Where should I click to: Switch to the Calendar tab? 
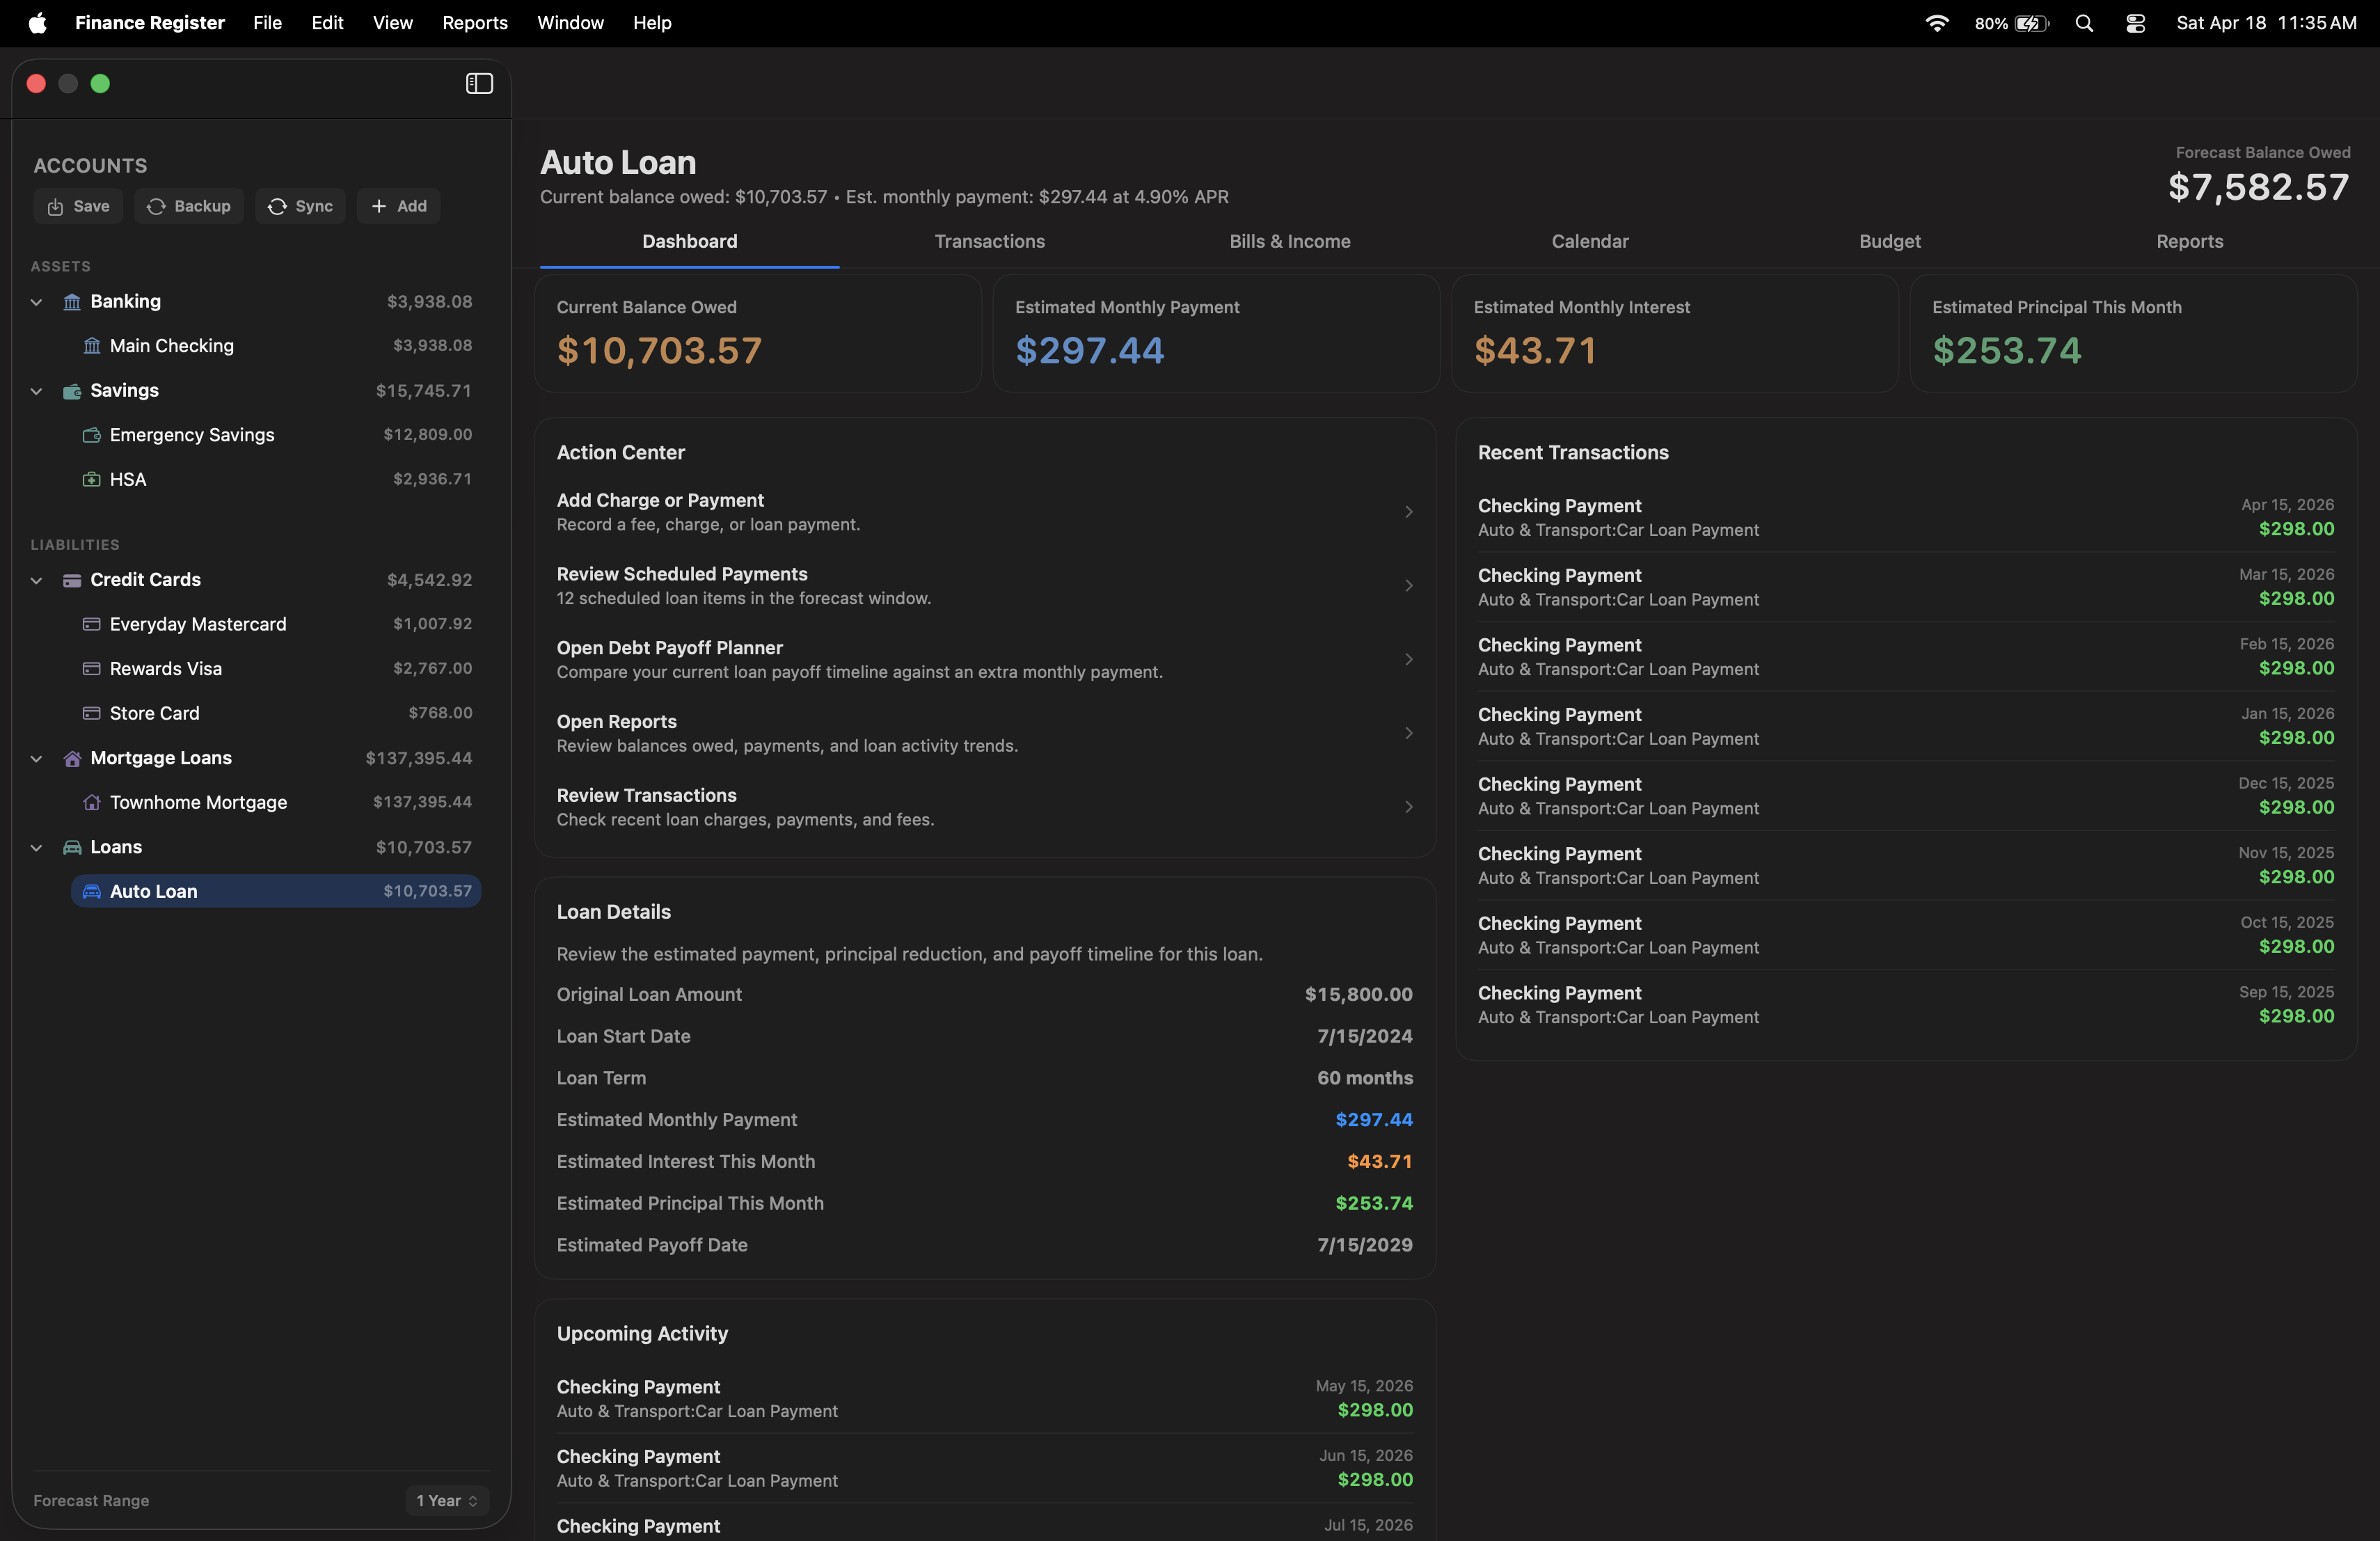pyautogui.click(x=1589, y=241)
